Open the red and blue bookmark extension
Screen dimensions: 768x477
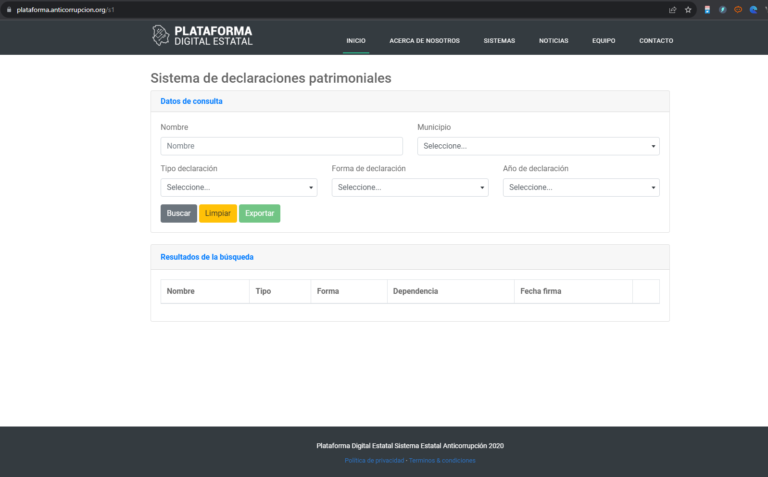(x=708, y=9)
